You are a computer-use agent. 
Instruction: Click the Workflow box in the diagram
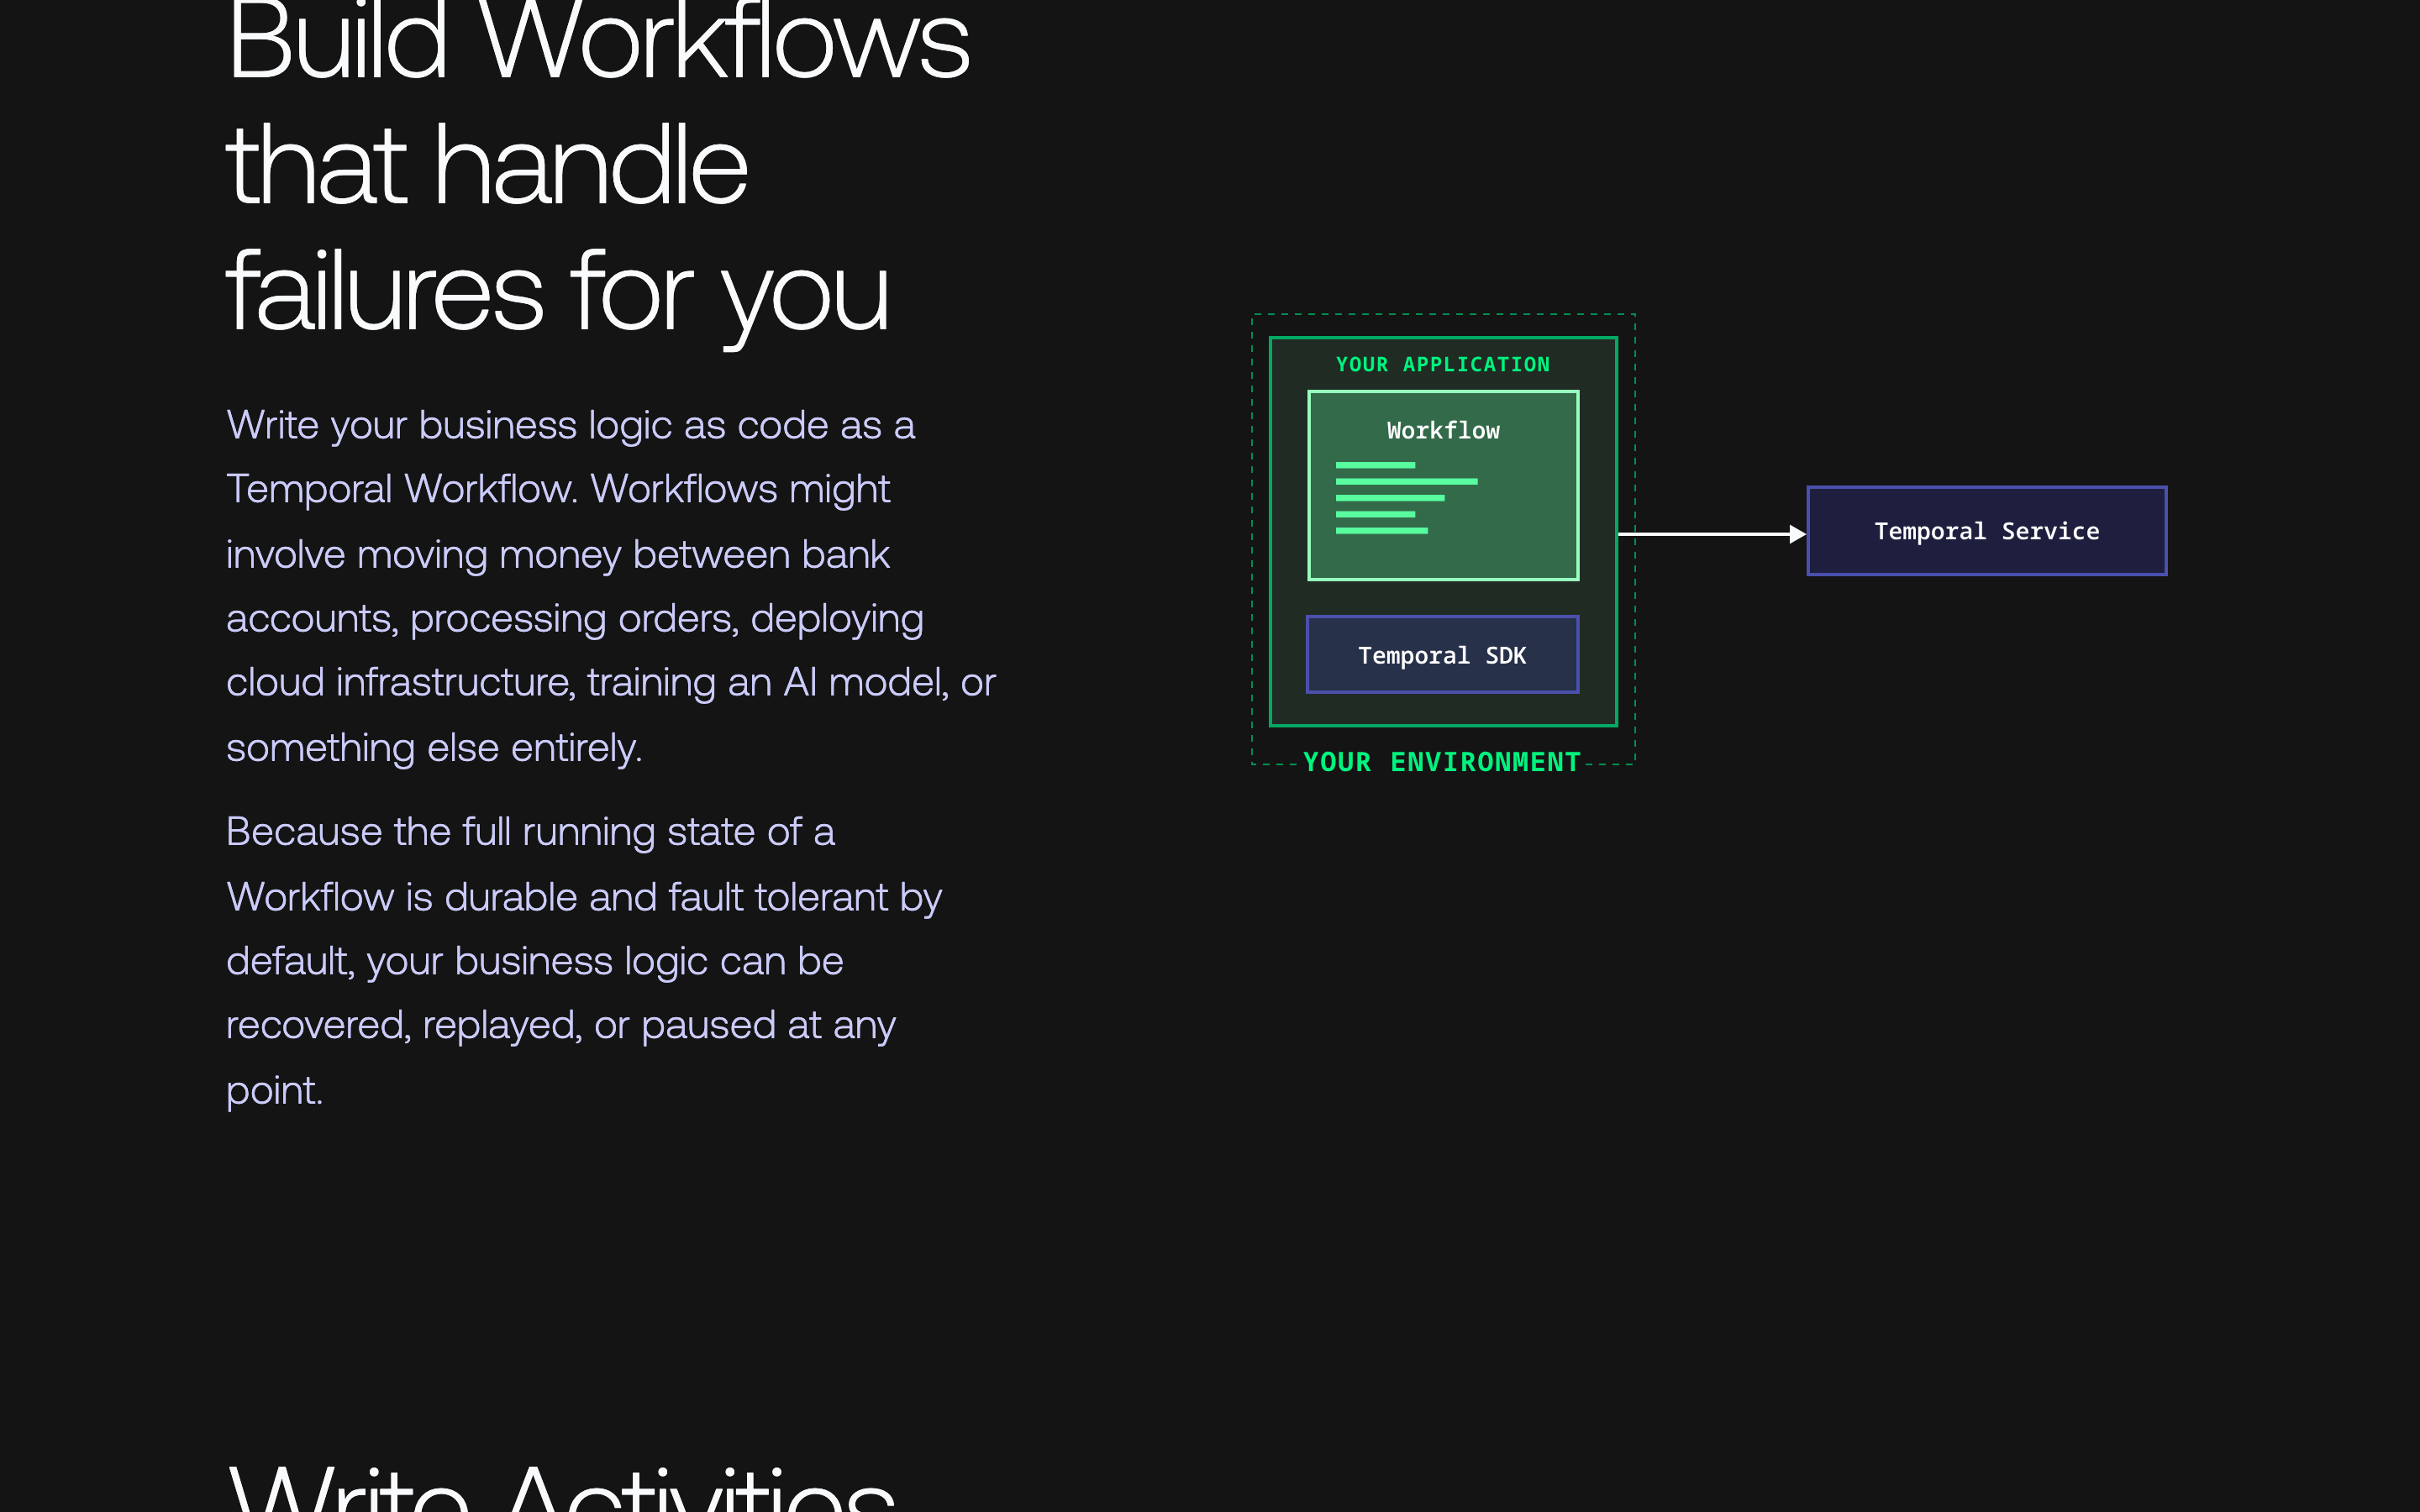[x=1443, y=485]
